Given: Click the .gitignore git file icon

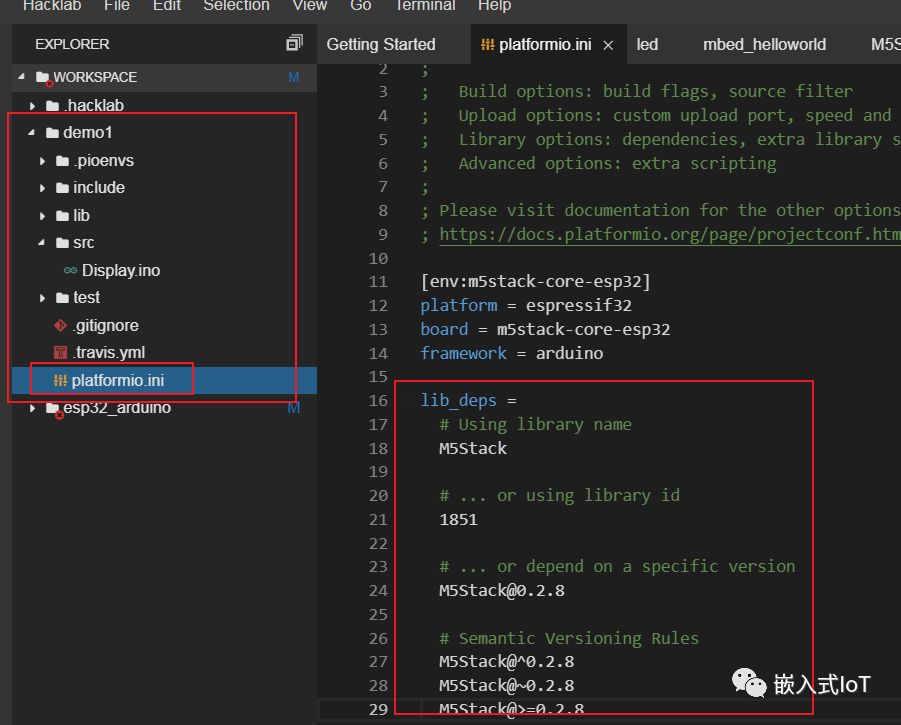Looking at the screenshot, I should pos(59,325).
